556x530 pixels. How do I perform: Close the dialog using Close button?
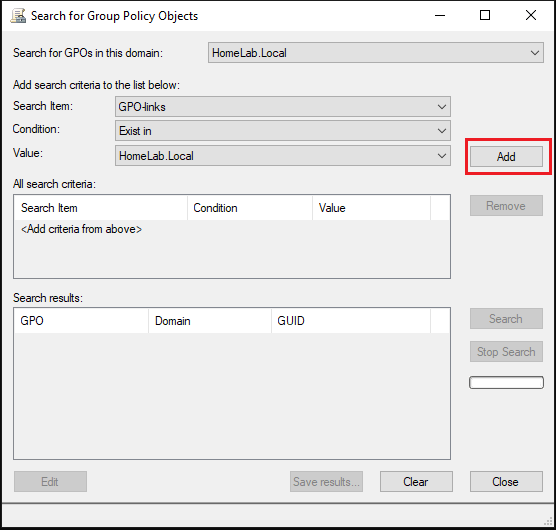[x=506, y=481]
